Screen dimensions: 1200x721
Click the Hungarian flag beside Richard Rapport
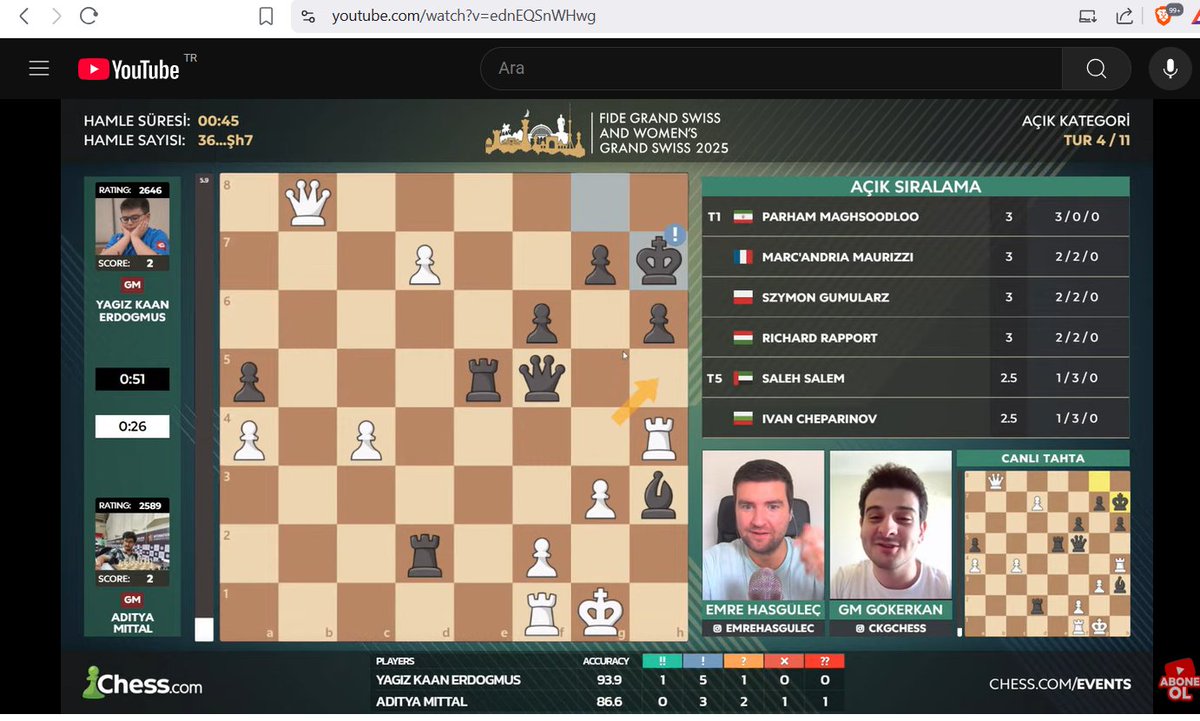(x=742, y=338)
